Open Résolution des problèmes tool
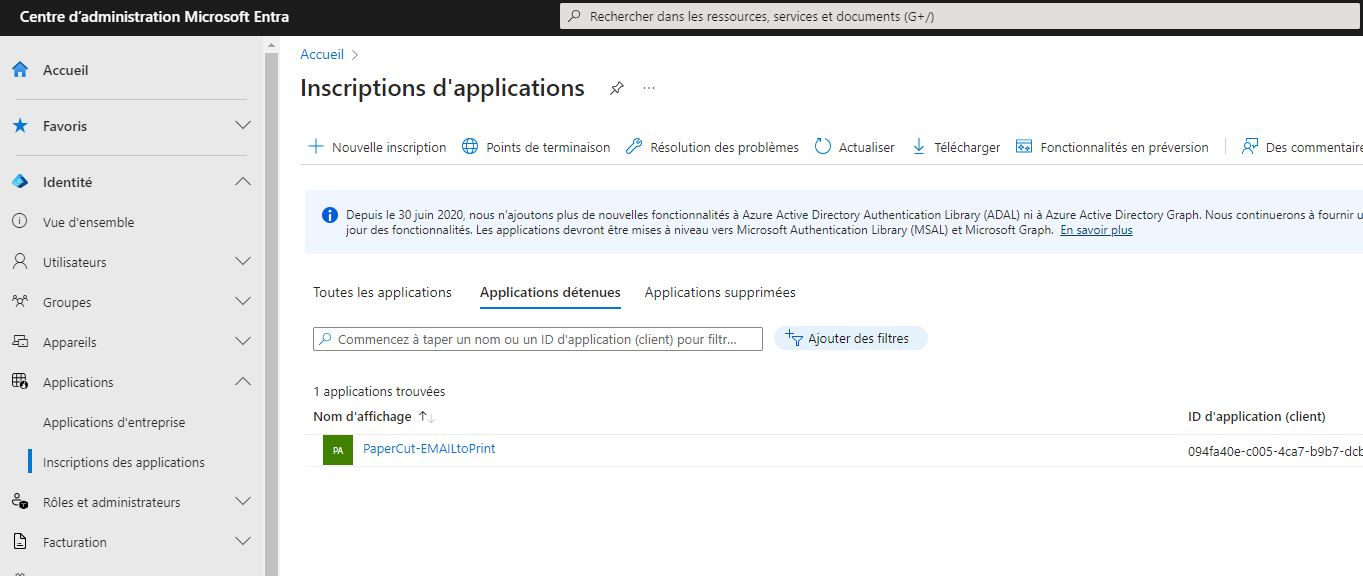The width and height of the screenshot is (1363, 576). [712, 147]
